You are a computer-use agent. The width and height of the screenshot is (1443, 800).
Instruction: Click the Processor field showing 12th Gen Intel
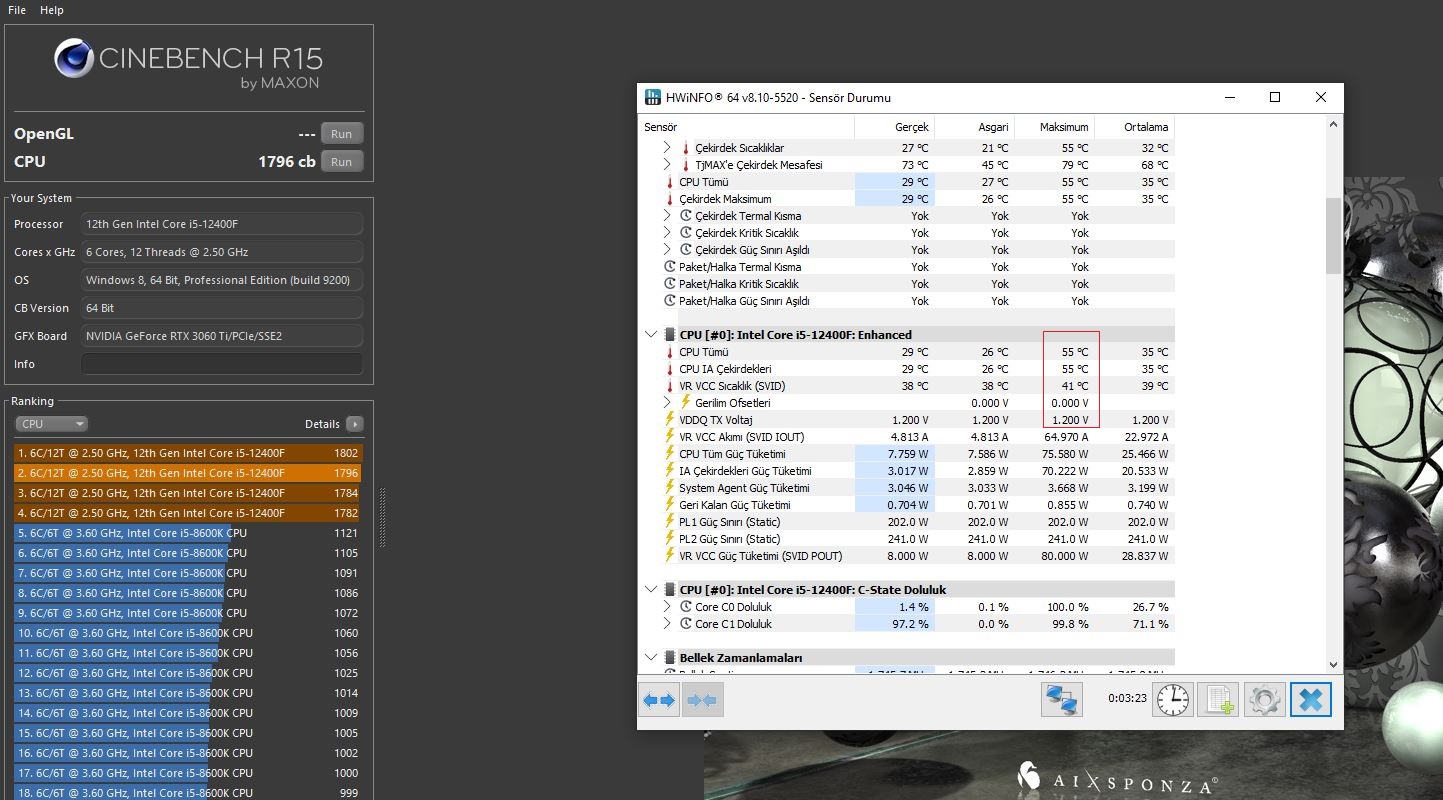(221, 224)
